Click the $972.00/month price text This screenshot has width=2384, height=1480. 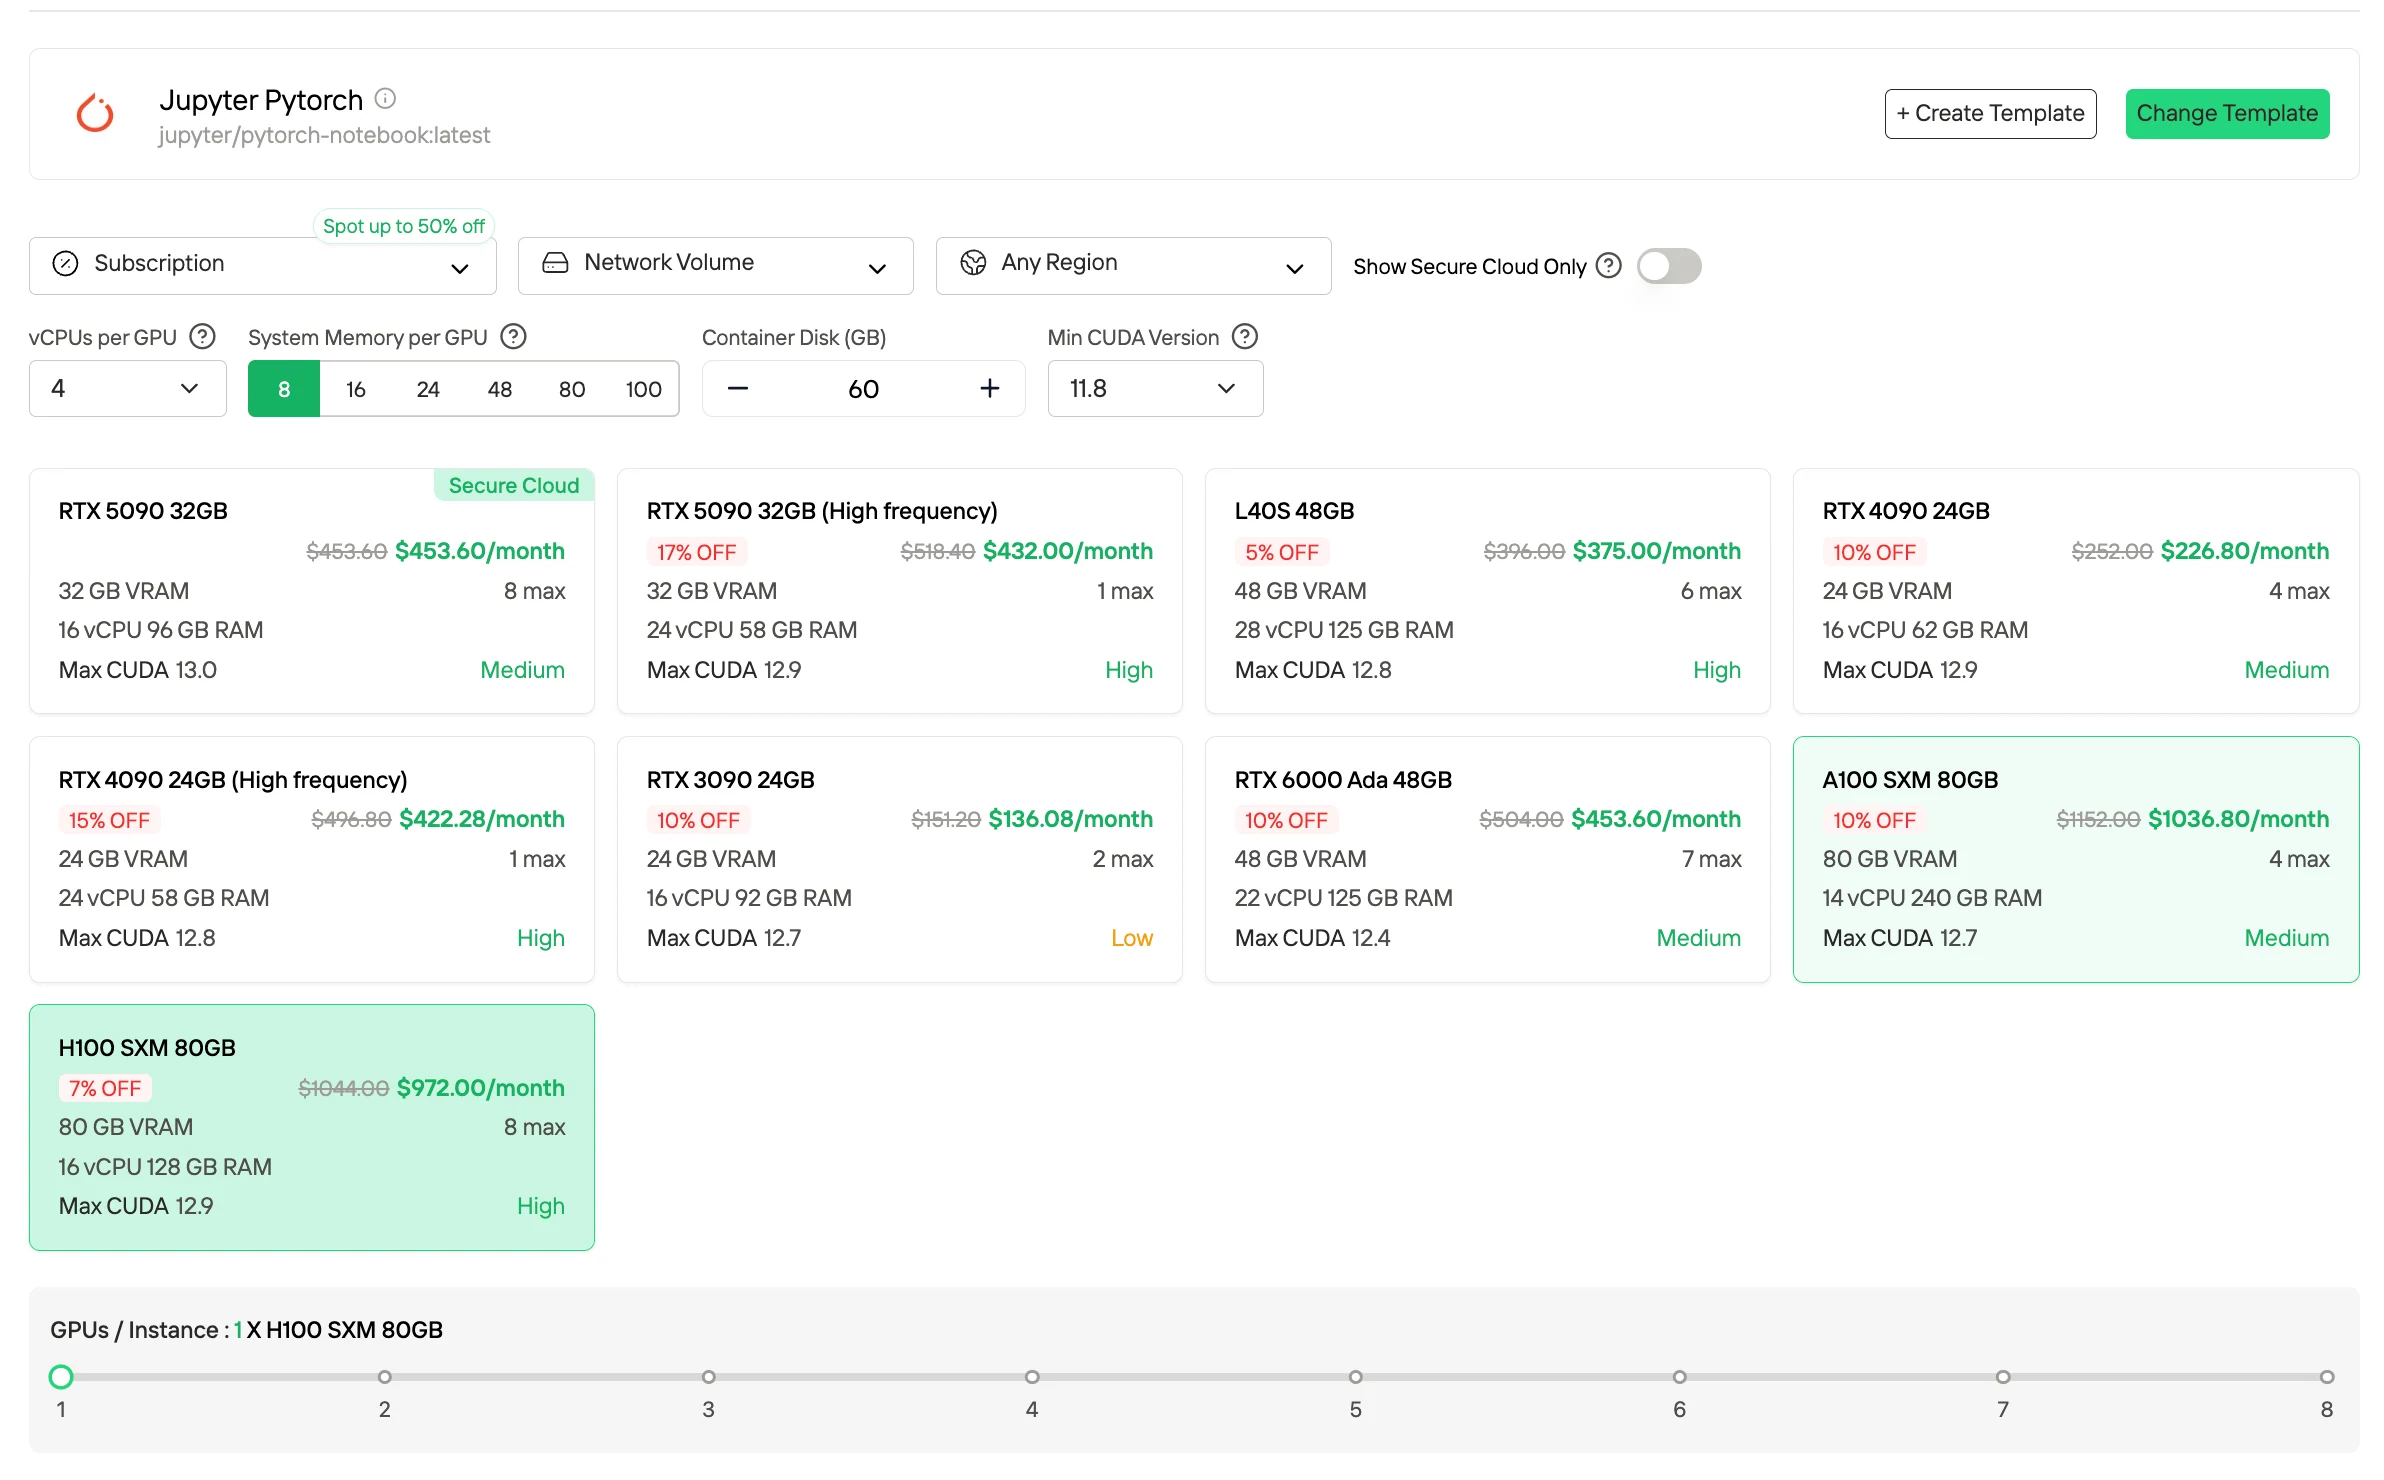481,1088
